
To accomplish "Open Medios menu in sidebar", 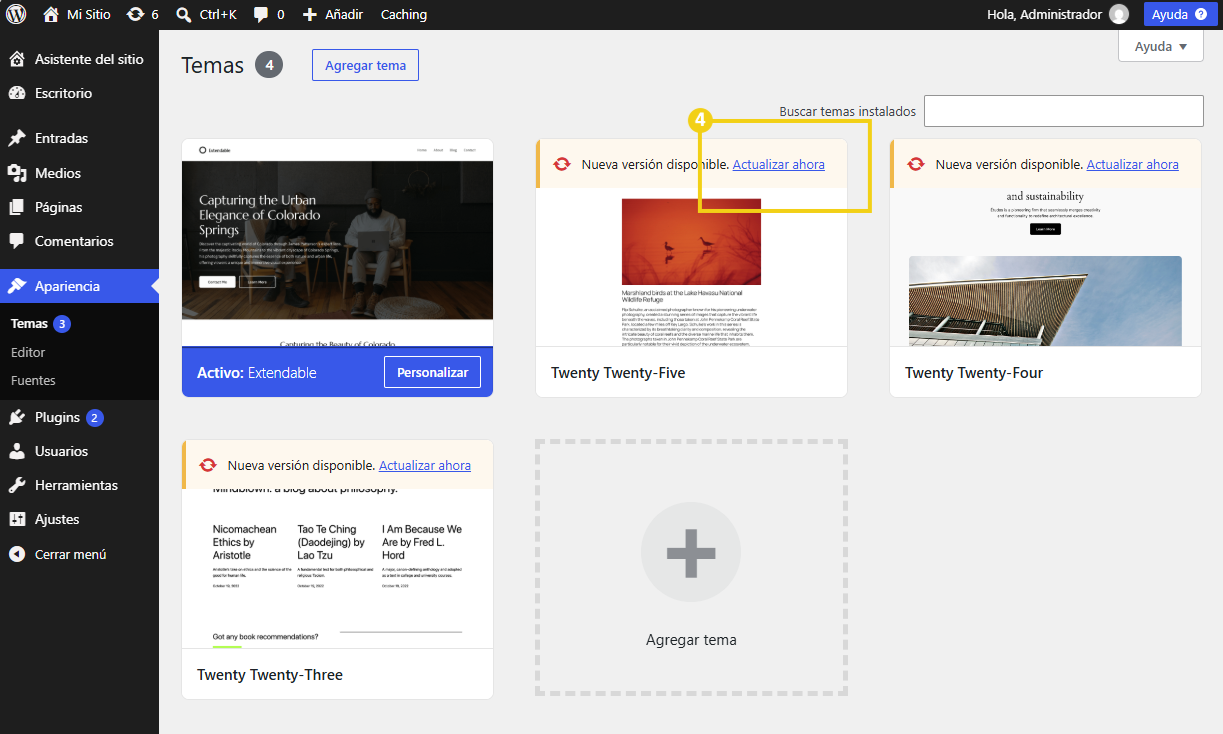I will point(79,173).
